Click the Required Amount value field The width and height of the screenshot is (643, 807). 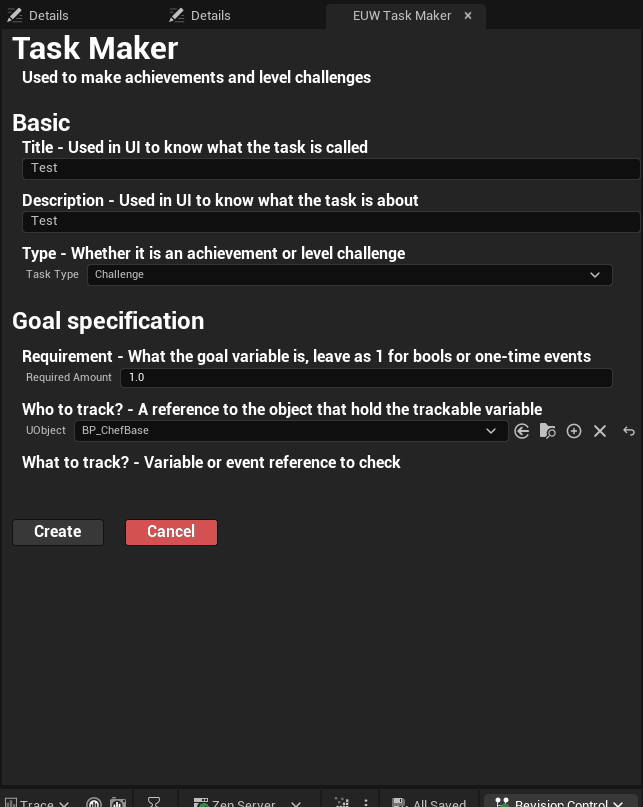[x=365, y=378]
